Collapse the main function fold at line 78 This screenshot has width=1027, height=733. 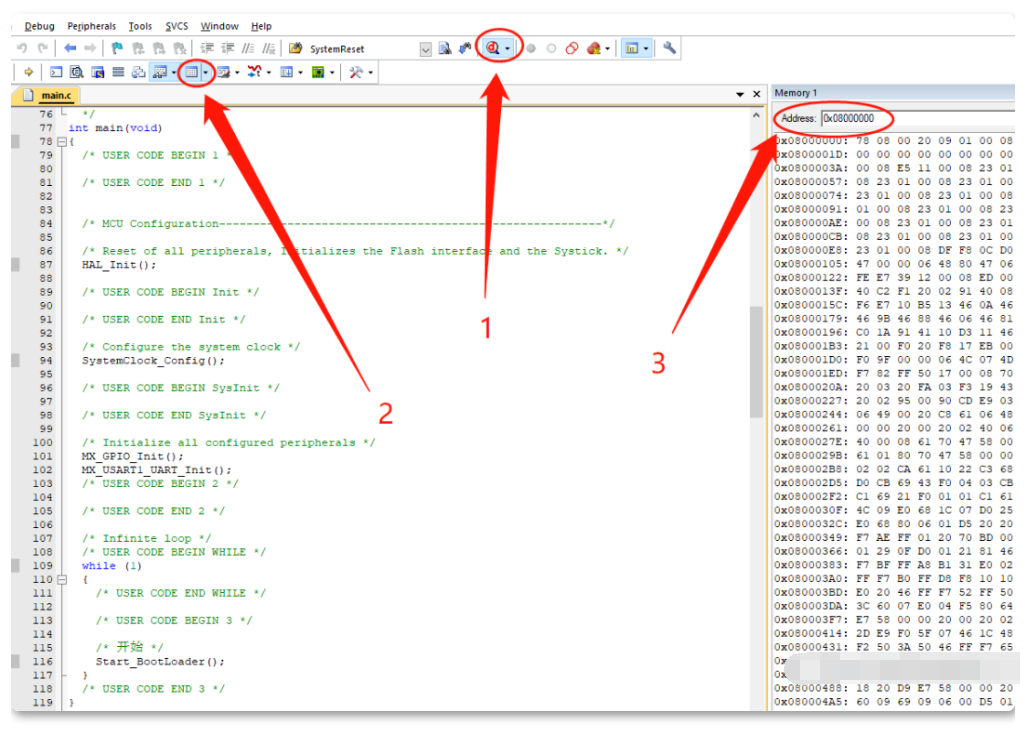60,142
